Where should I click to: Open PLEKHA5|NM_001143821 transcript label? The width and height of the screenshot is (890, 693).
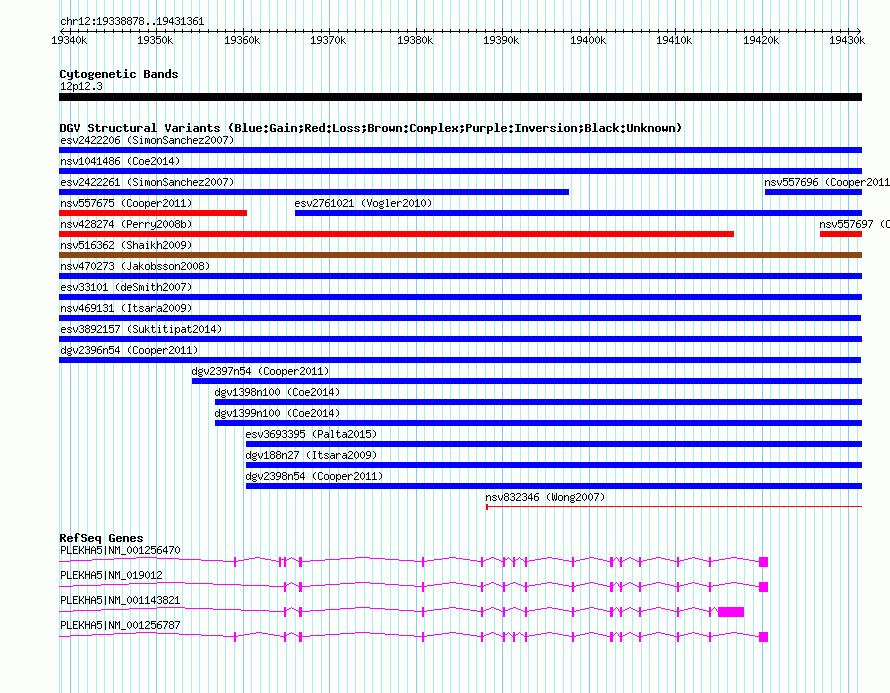click(x=120, y=600)
